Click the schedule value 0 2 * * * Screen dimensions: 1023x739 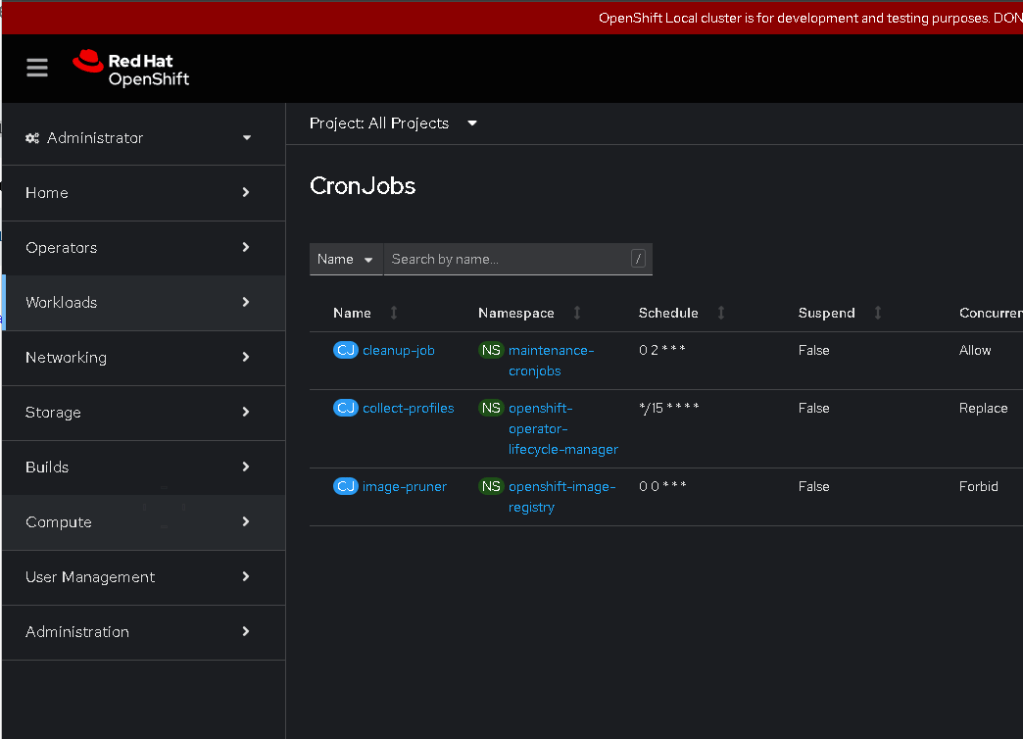662,350
